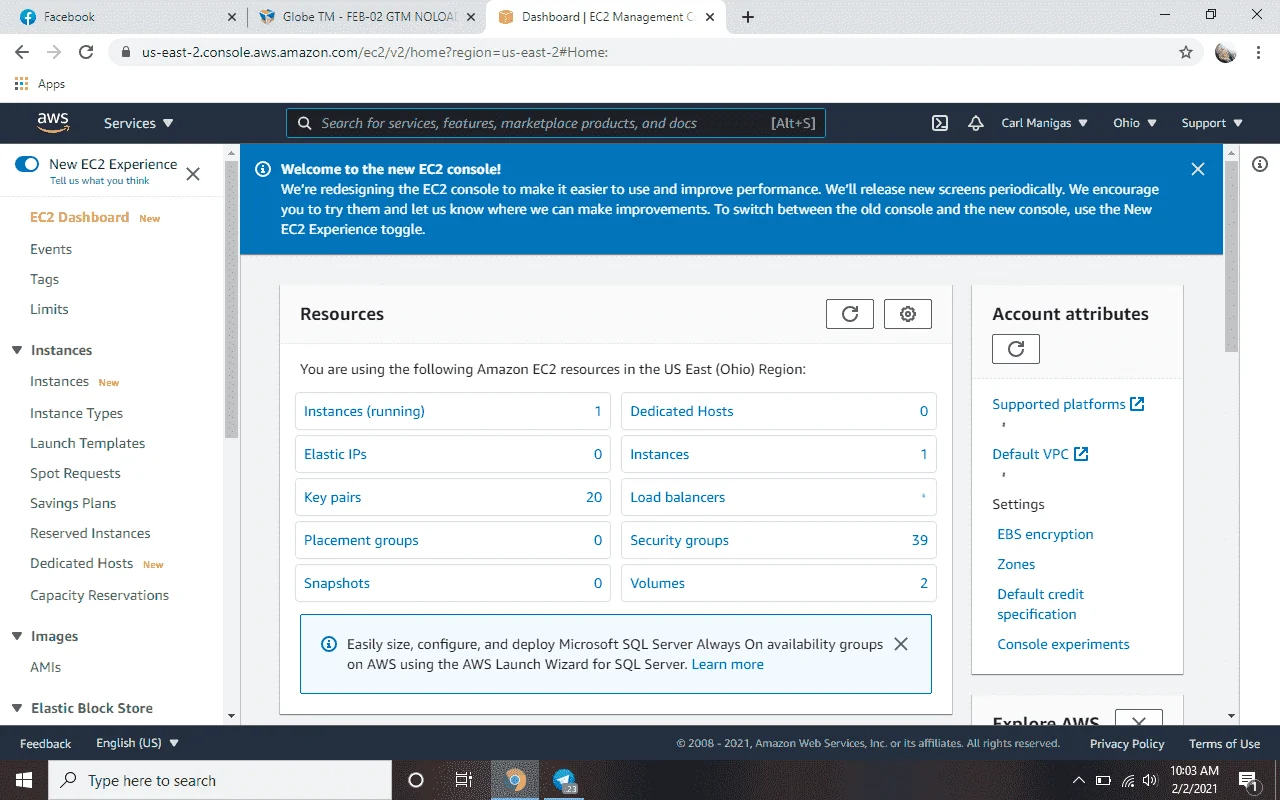Close the Facebook tab
The width and height of the screenshot is (1280, 800).
[x=232, y=17]
